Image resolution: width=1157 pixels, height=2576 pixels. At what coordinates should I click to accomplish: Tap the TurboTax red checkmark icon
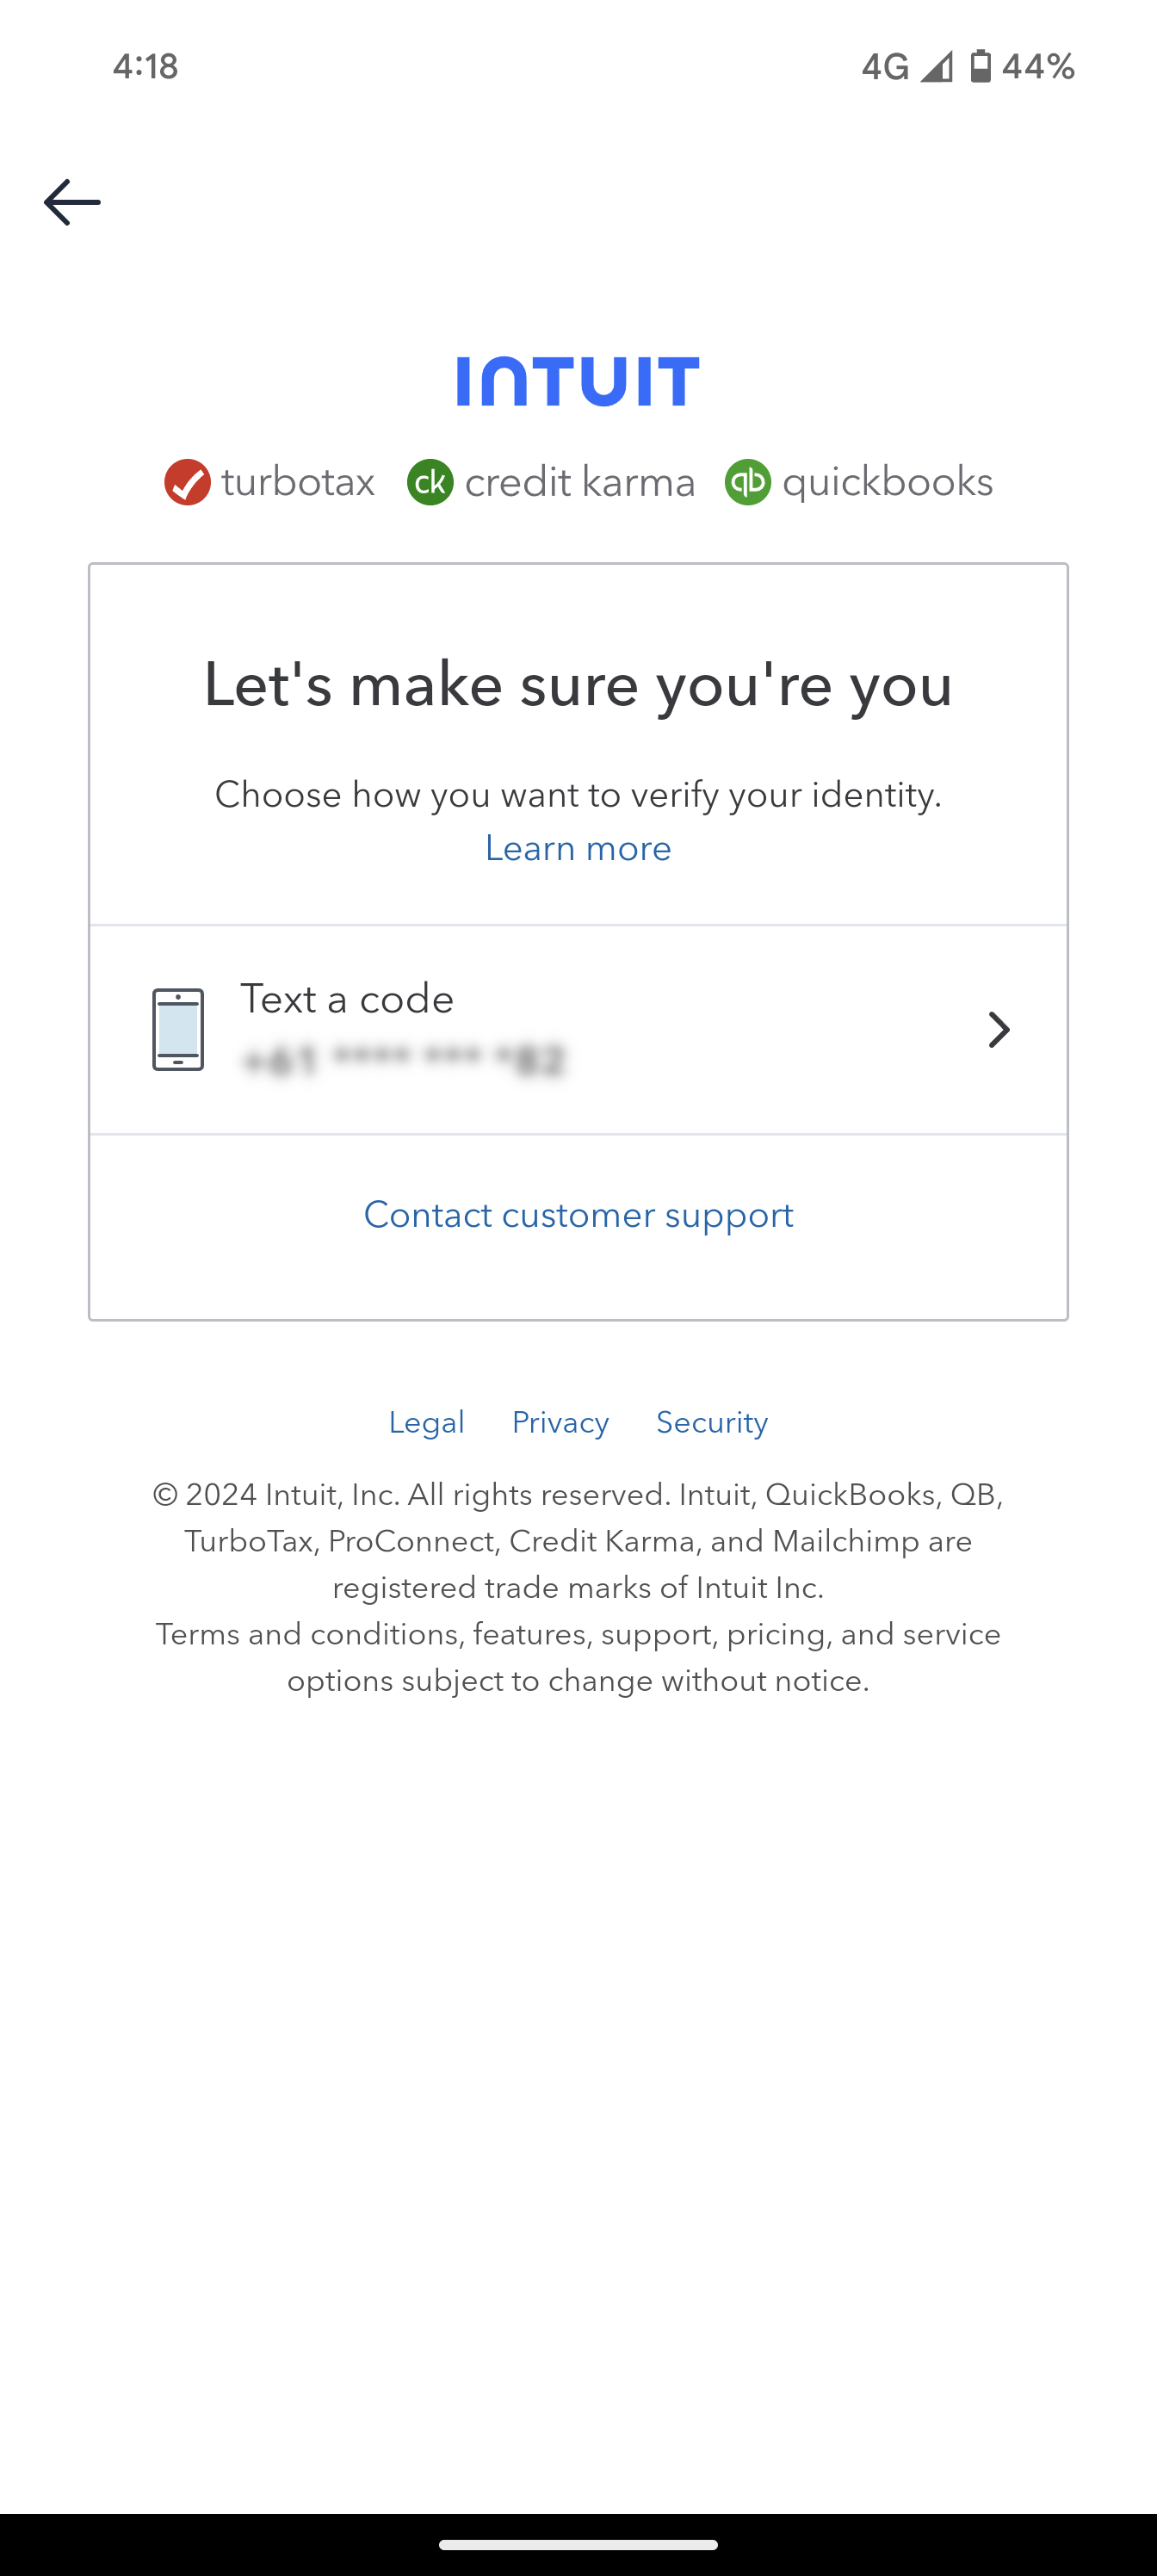click(187, 483)
